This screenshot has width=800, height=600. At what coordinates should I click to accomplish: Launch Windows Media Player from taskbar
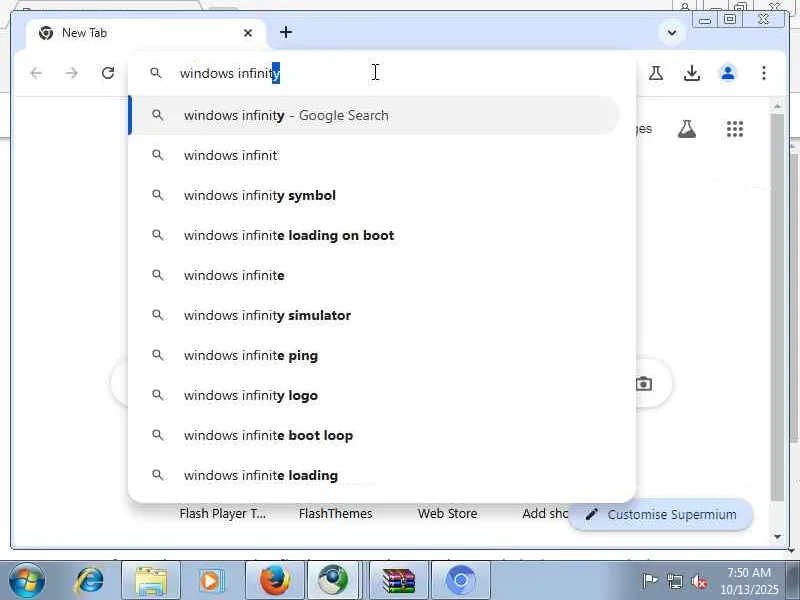coord(212,581)
